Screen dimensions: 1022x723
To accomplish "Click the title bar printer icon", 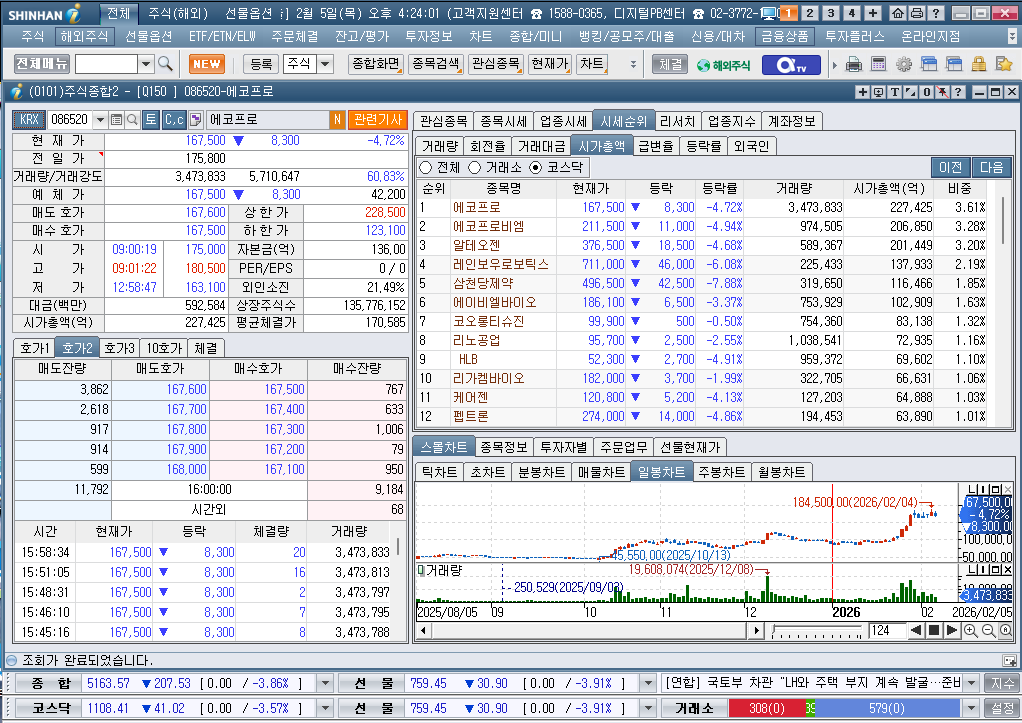I will pos(916,13).
